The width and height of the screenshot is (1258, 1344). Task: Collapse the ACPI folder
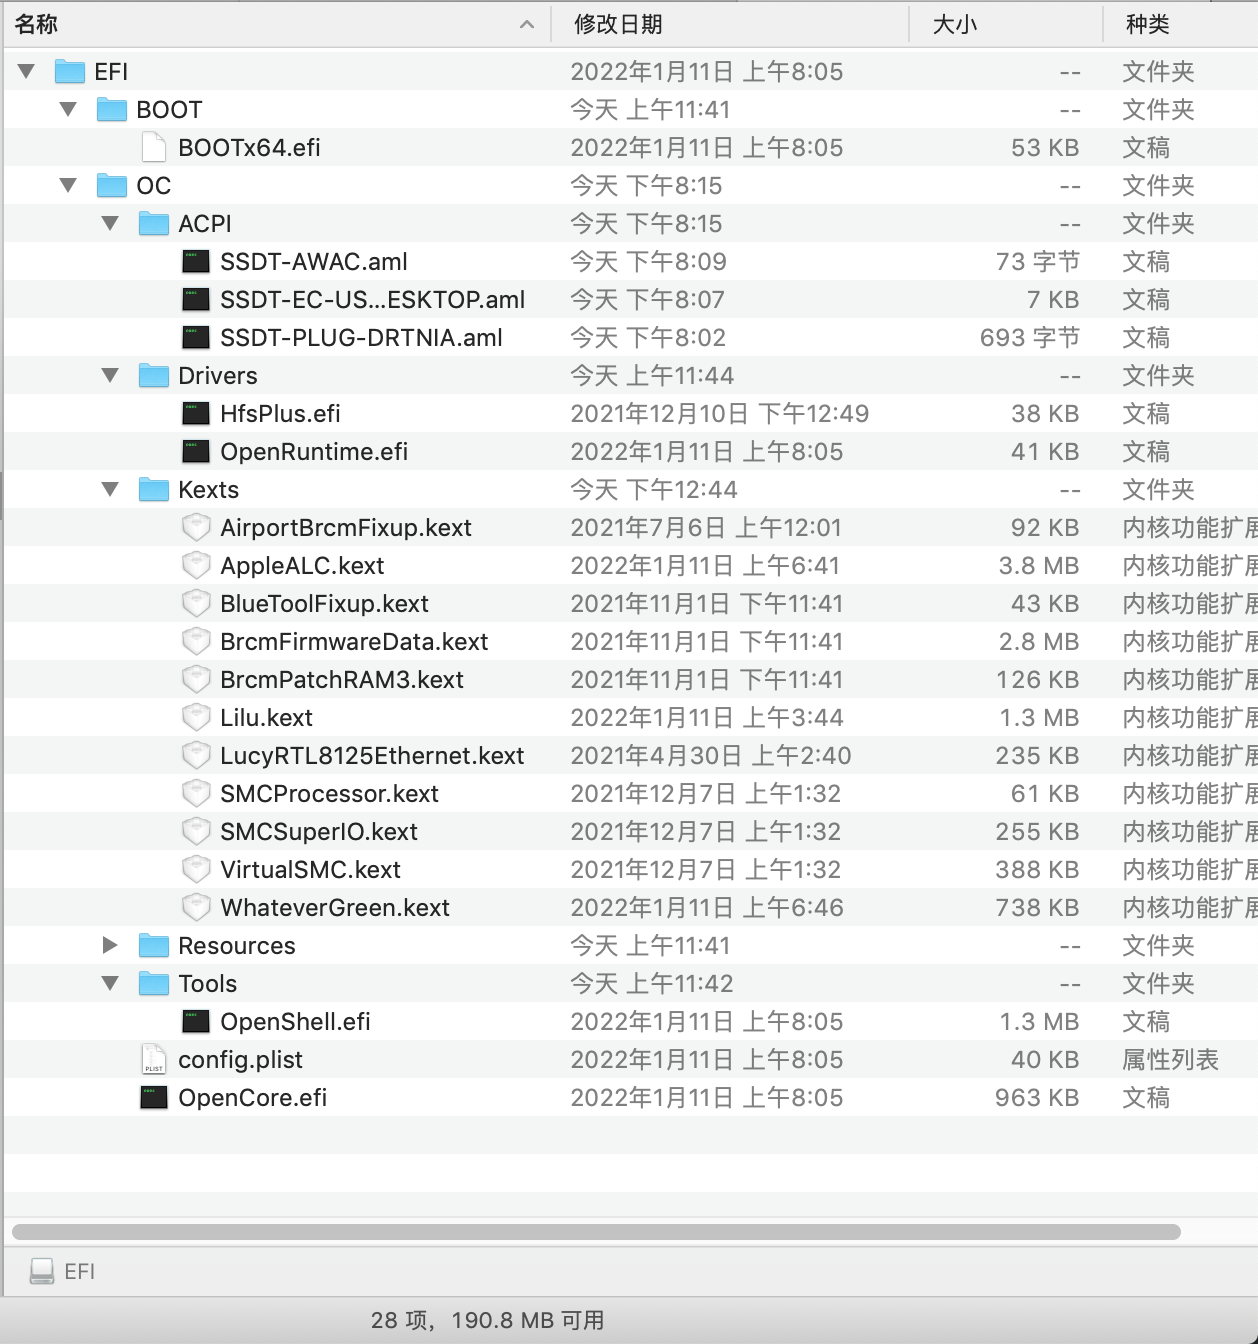pos(110,223)
